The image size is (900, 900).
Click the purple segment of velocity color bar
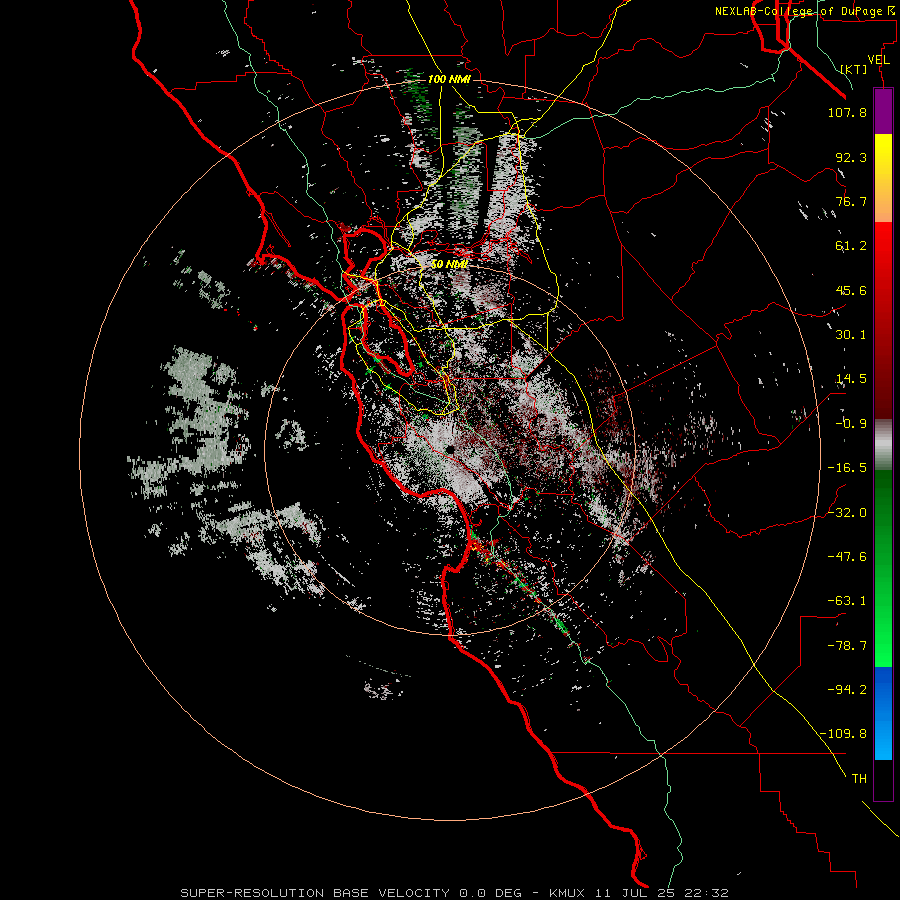coord(883,112)
